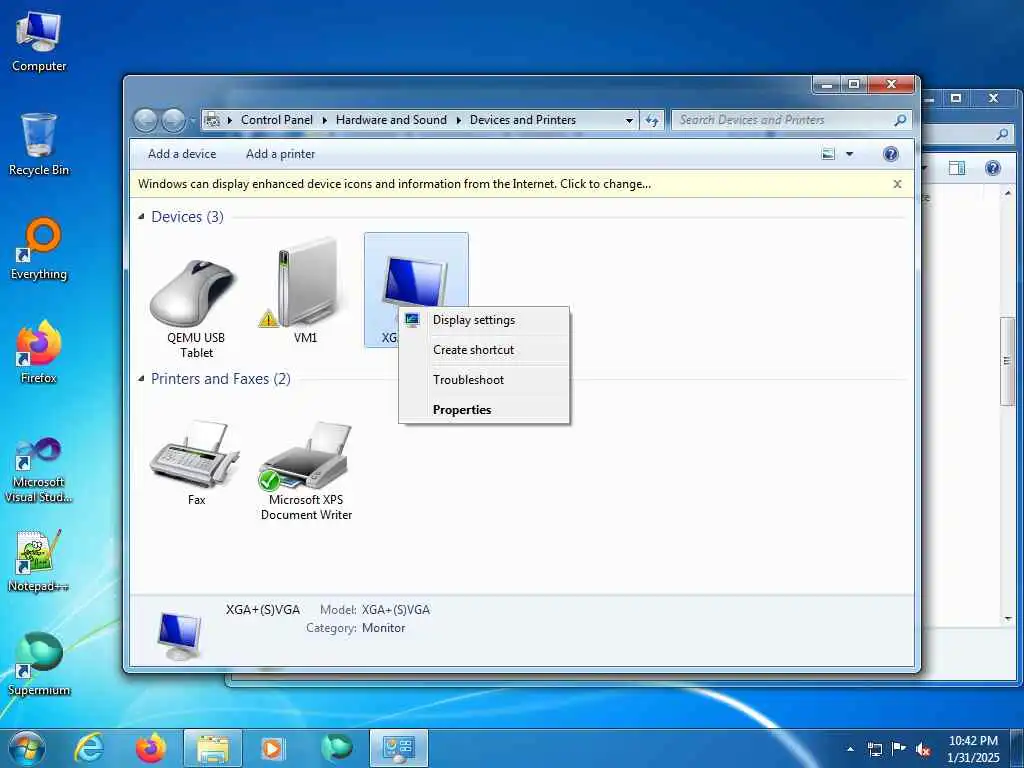Click the change view icon in the toolbar
The height and width of the screenshot is (768, 1024).
coord(828,154)
